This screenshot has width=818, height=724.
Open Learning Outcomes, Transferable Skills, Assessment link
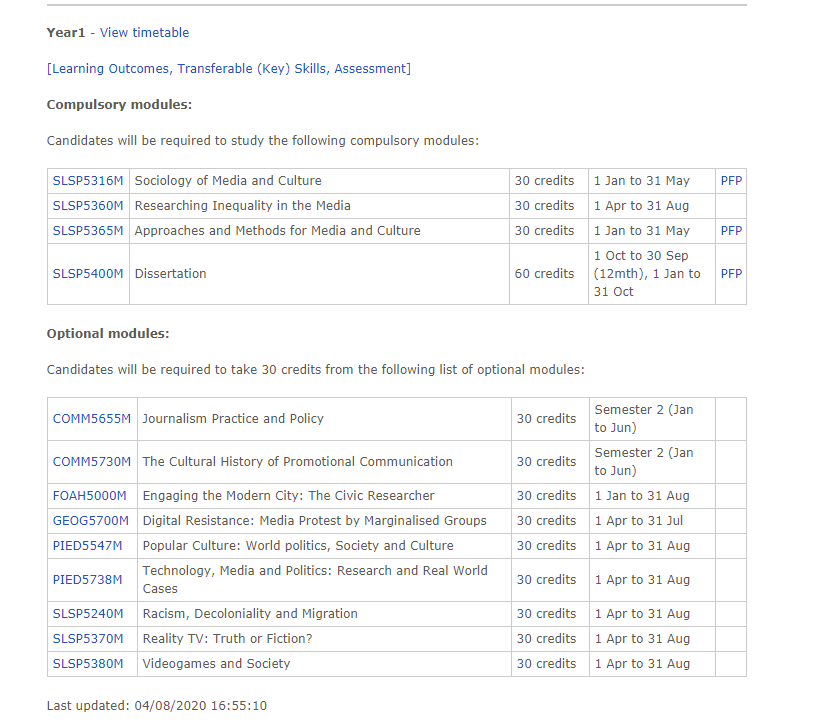tap(228, 69)
